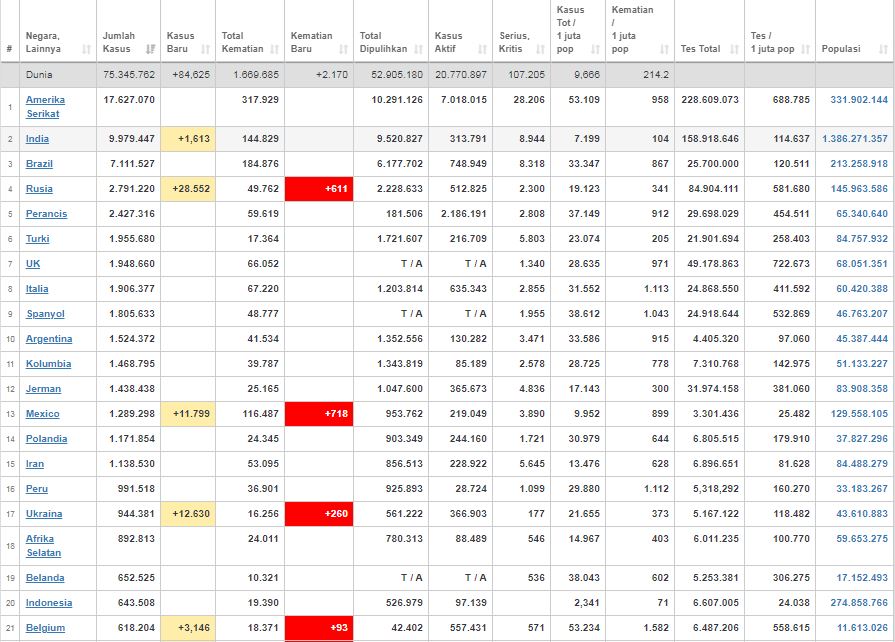
Task: Open the Brazil country link
Action: coord(39,164)
